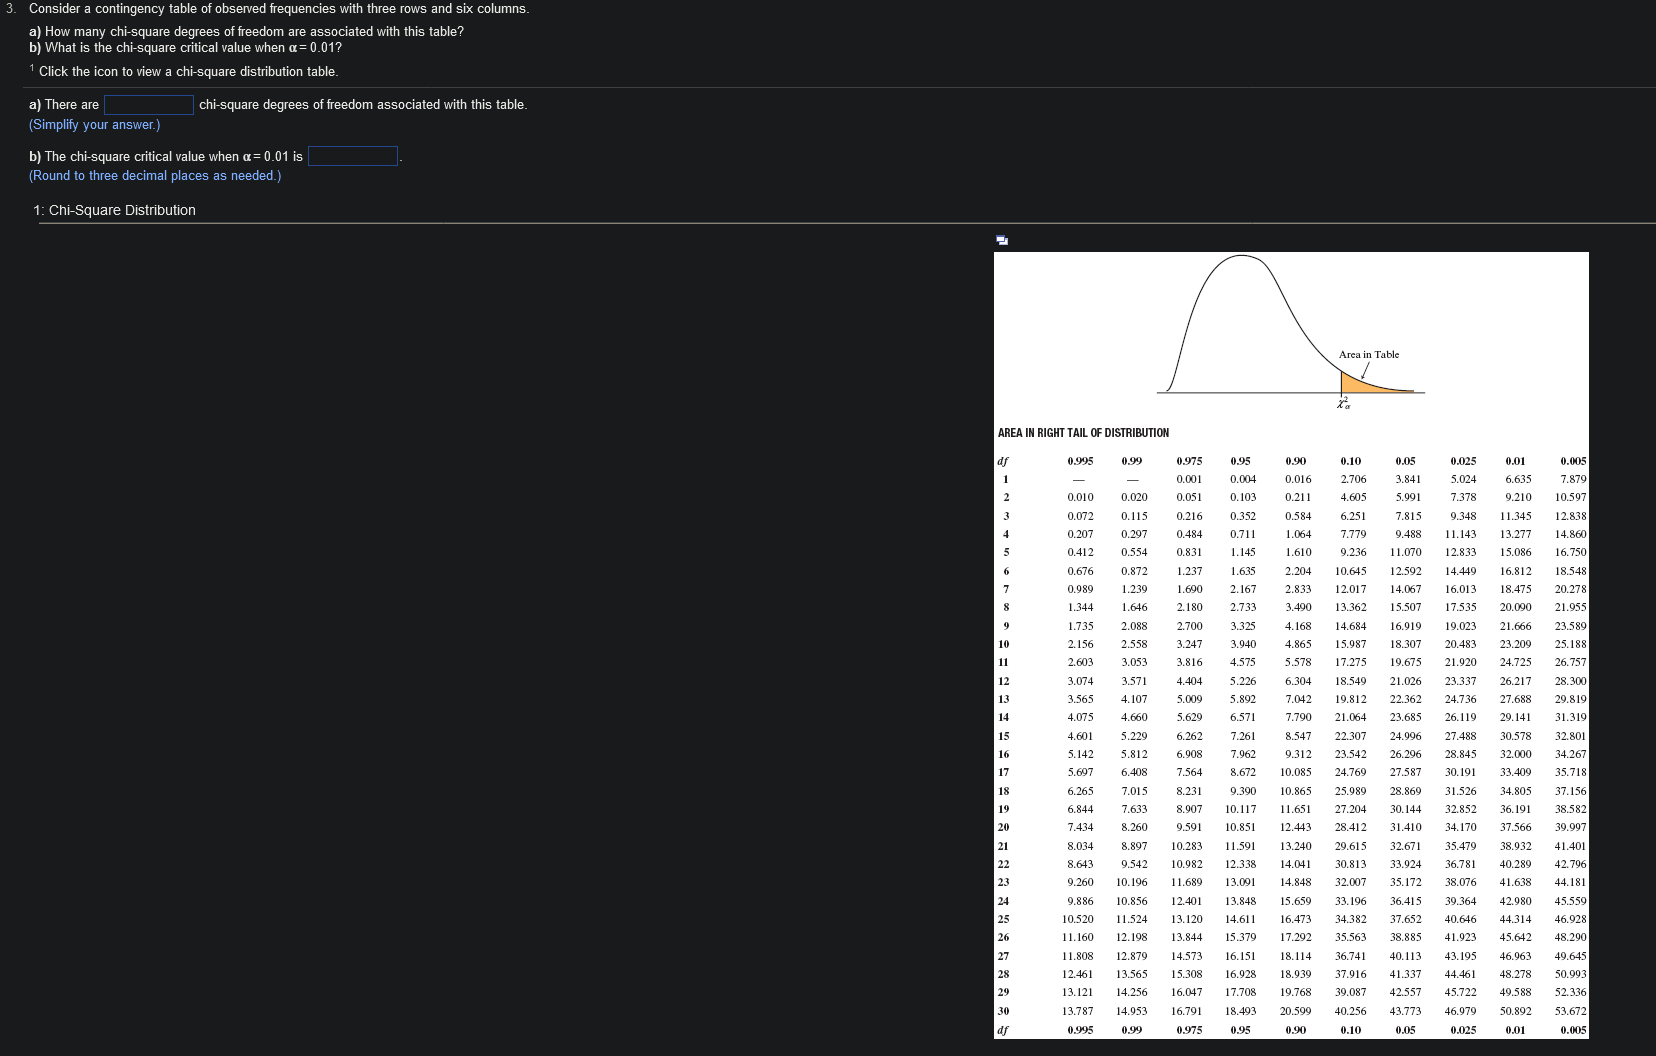
Task: Click the answer box for the critical value
Action: click(x=352, y=156)
